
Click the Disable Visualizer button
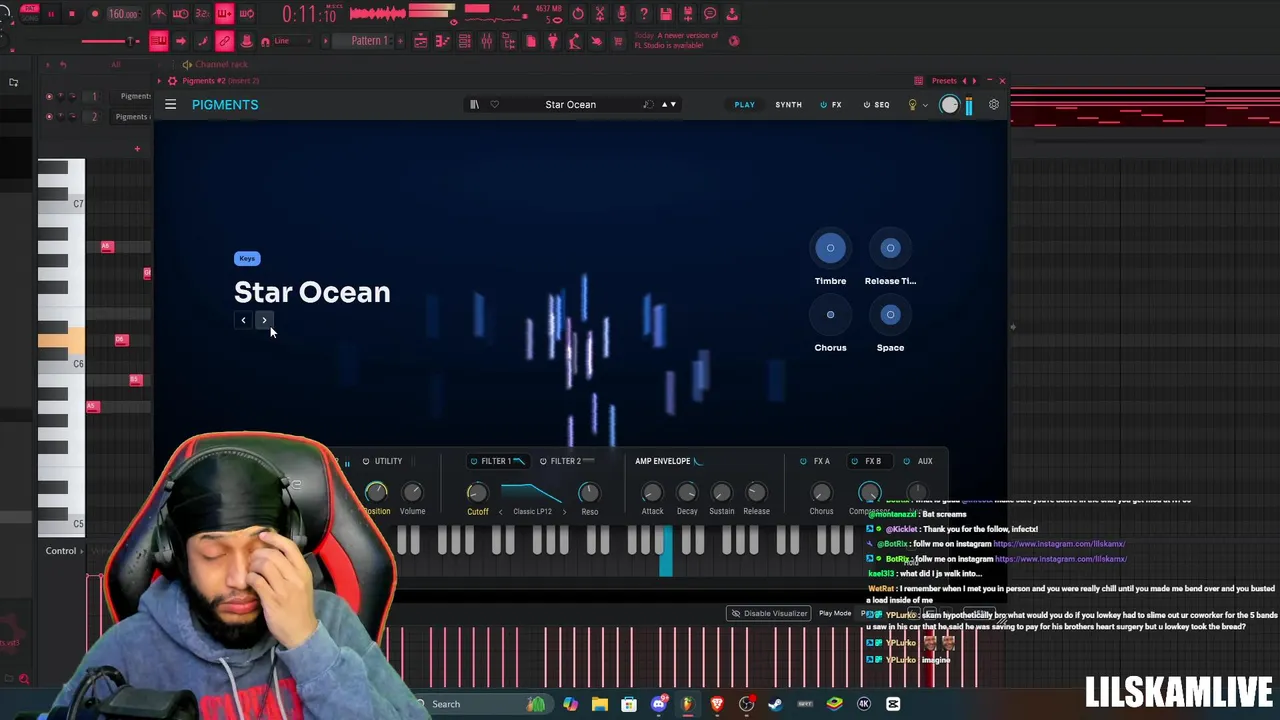(769, 613)
